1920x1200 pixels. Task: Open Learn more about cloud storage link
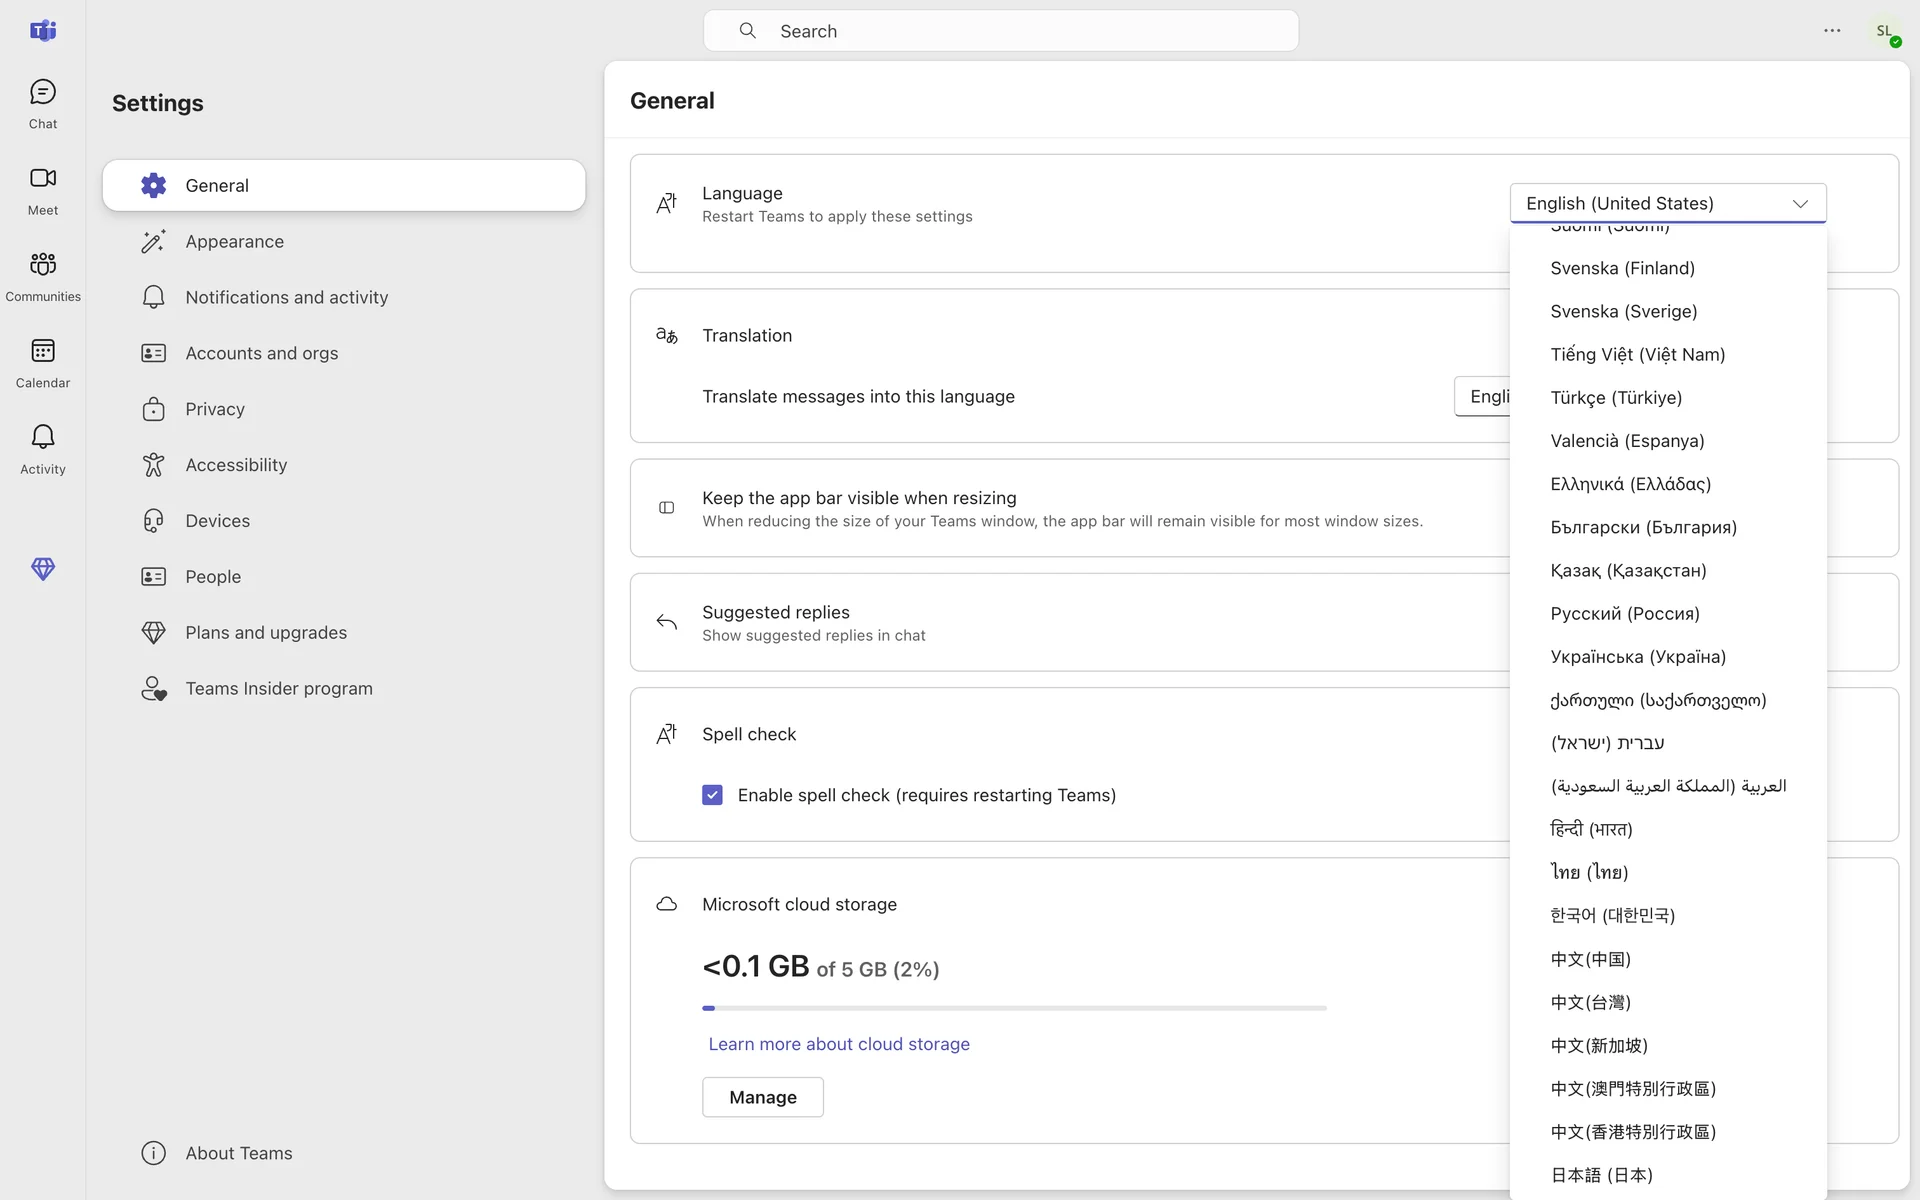838,1044
